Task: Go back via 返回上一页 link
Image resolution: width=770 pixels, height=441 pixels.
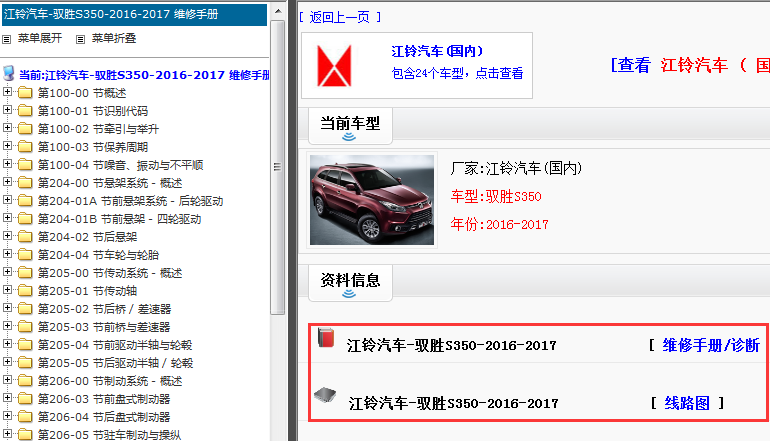Action: pos(340,17)
